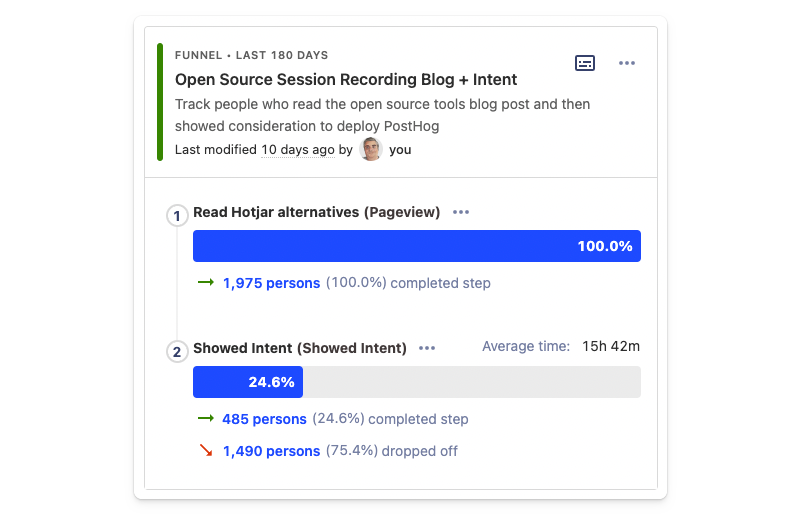Click the 24.6% blue funnel bar

coord(247,382)
